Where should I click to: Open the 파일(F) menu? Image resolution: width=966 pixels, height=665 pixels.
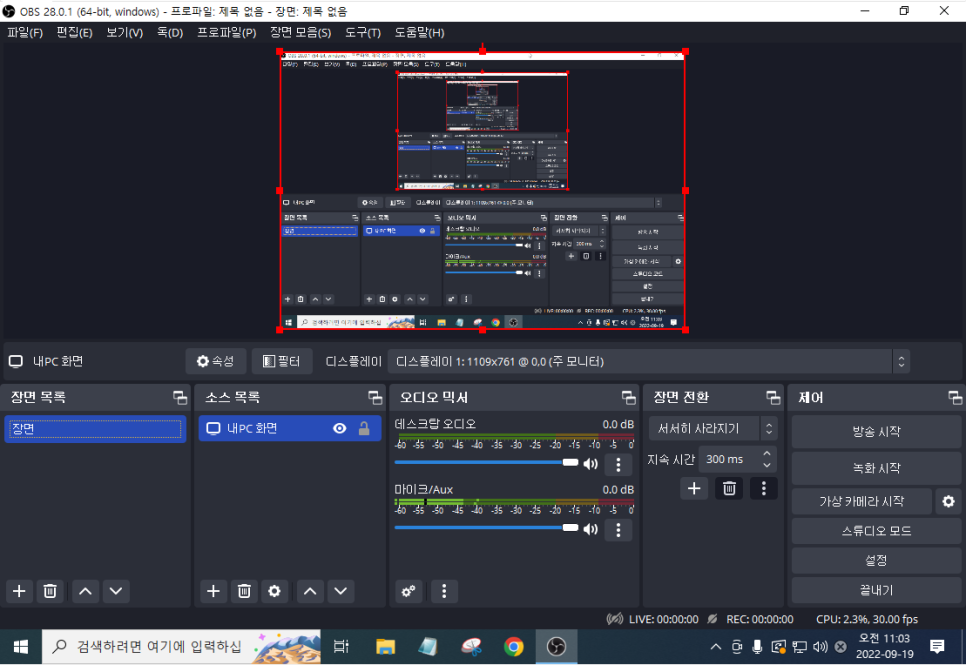coord(25,33)
